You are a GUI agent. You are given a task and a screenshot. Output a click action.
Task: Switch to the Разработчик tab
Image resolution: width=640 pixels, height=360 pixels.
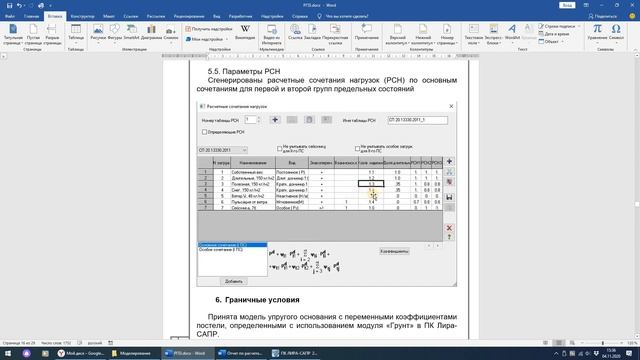point(240,16)
